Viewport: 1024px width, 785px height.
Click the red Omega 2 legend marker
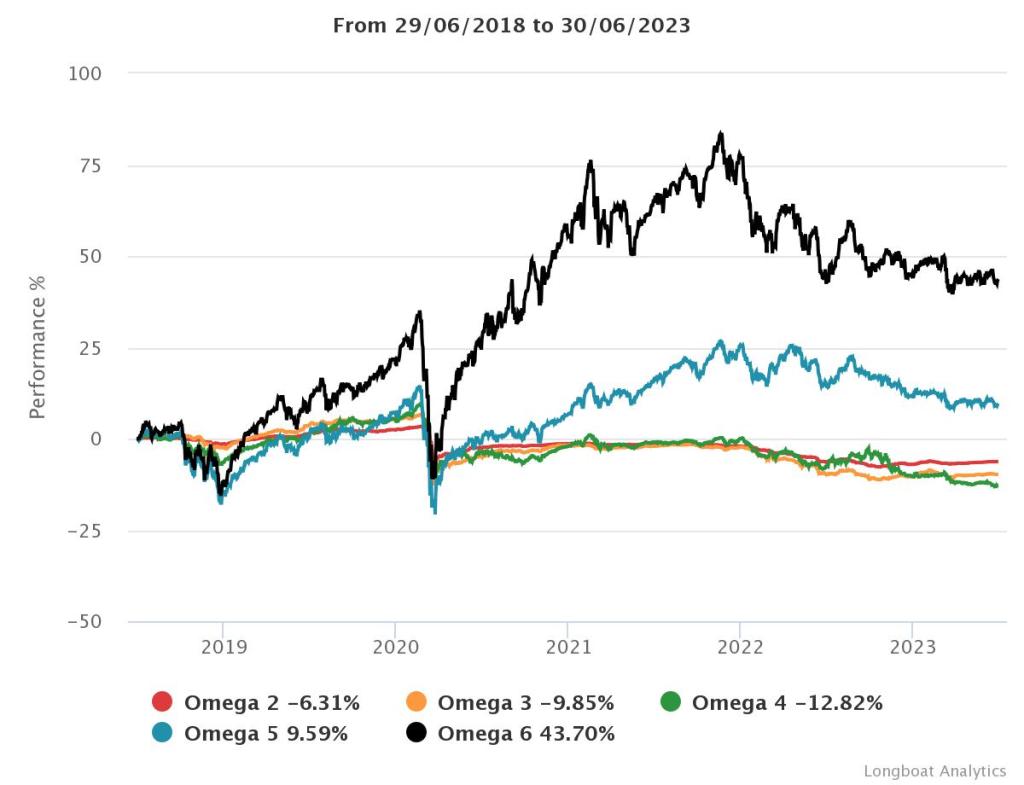[162, 702]
